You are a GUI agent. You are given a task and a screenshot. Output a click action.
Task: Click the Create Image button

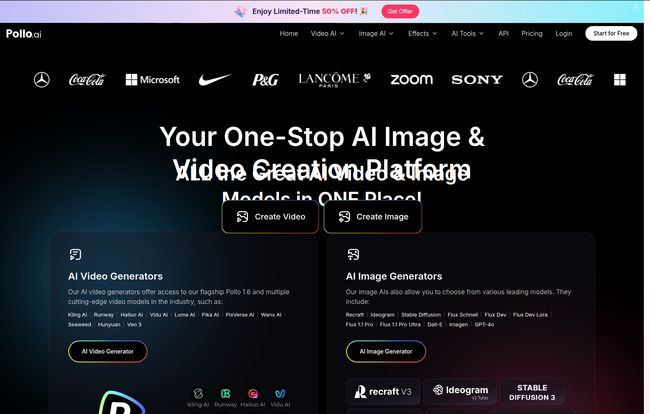373,217
